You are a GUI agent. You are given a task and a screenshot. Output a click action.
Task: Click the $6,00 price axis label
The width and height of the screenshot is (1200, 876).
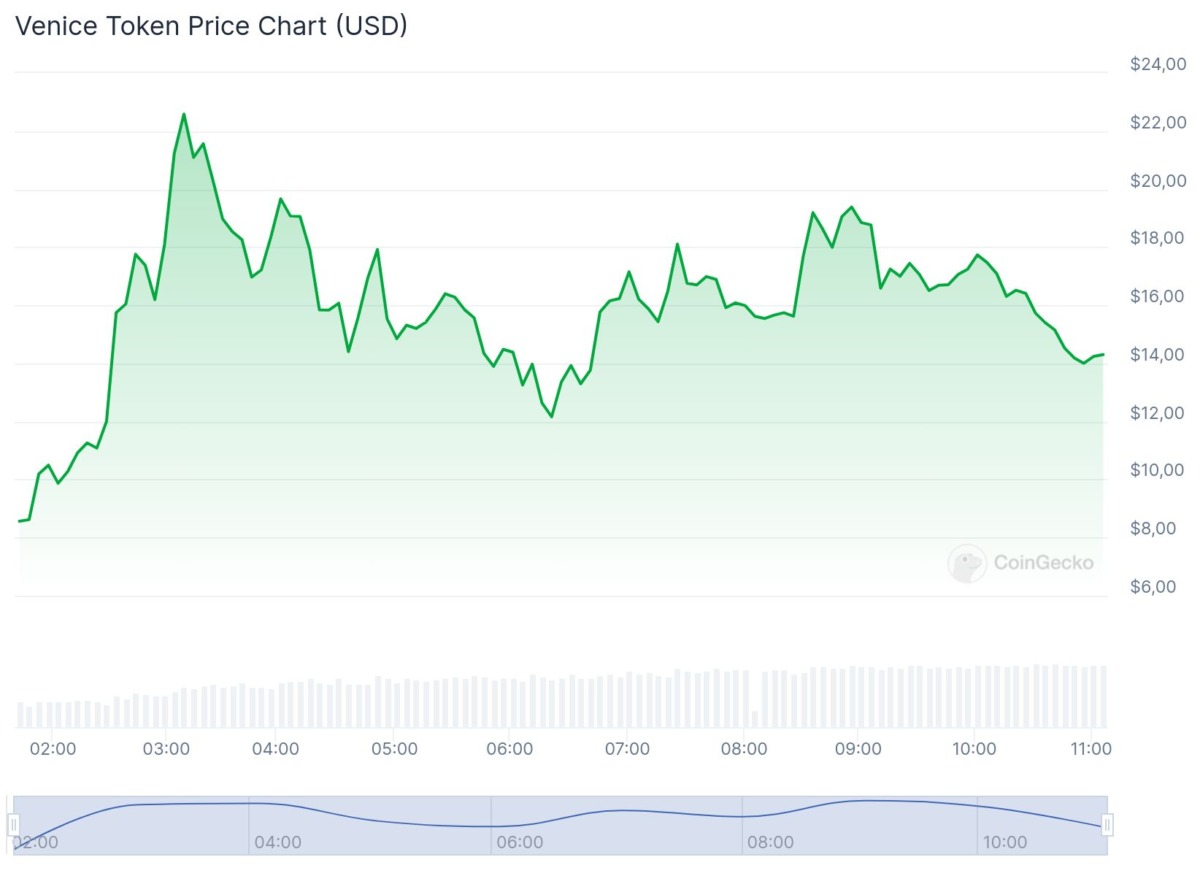click(x=1158, y=587)
